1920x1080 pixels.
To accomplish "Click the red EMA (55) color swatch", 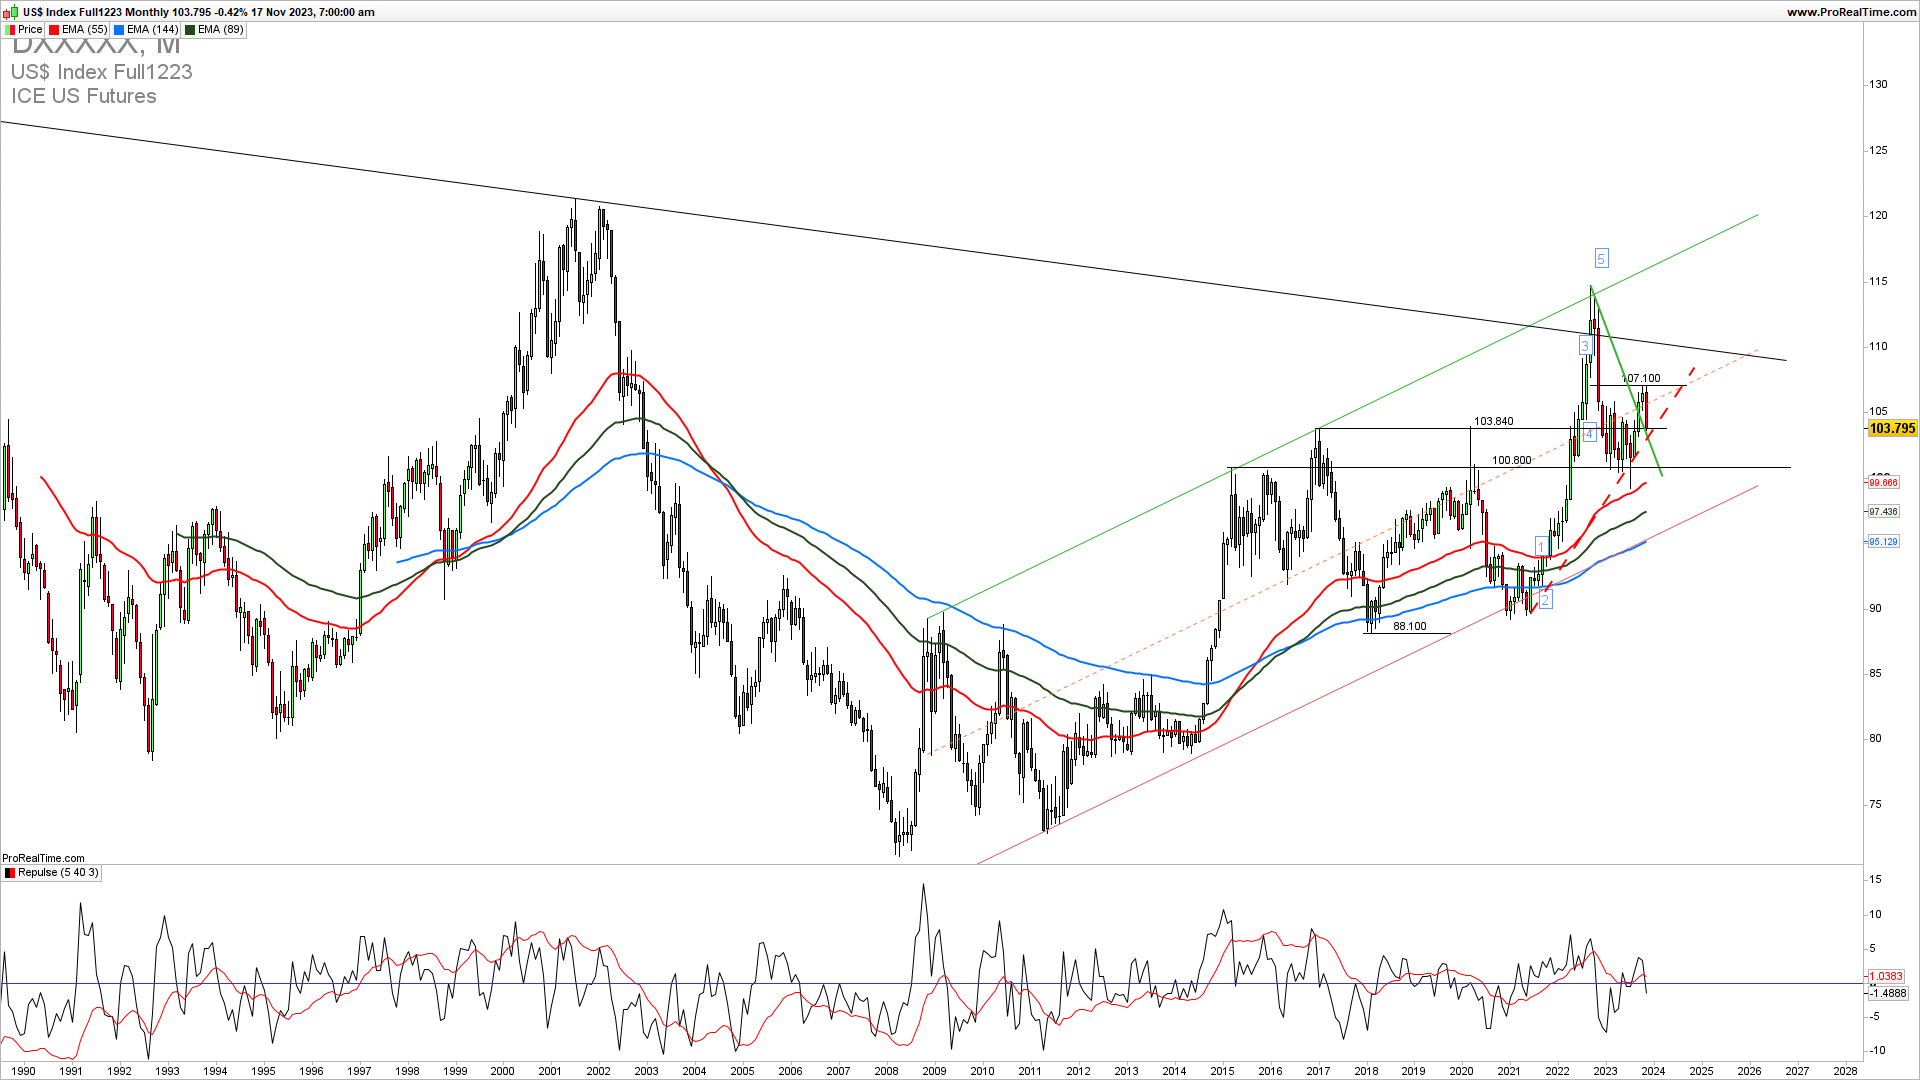I will [54, 30].
